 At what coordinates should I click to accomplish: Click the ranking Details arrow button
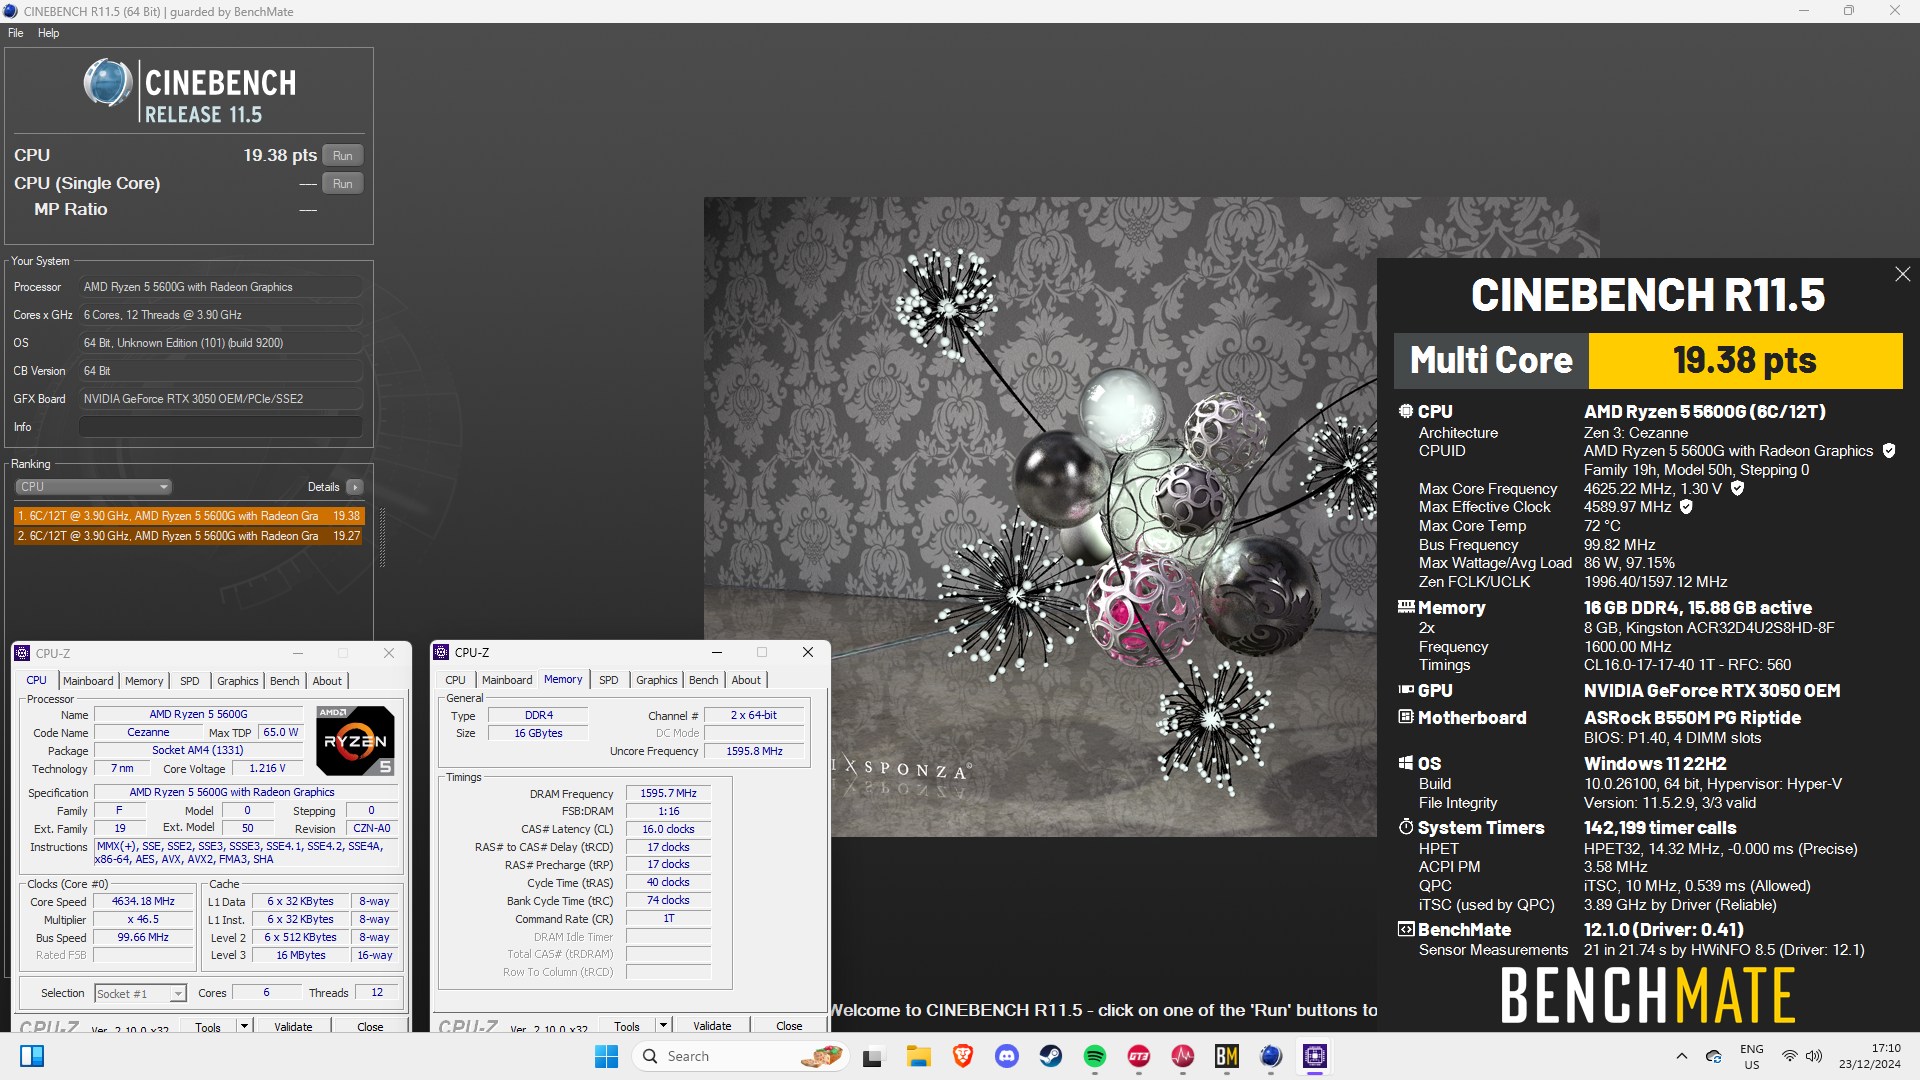point(354,487)
